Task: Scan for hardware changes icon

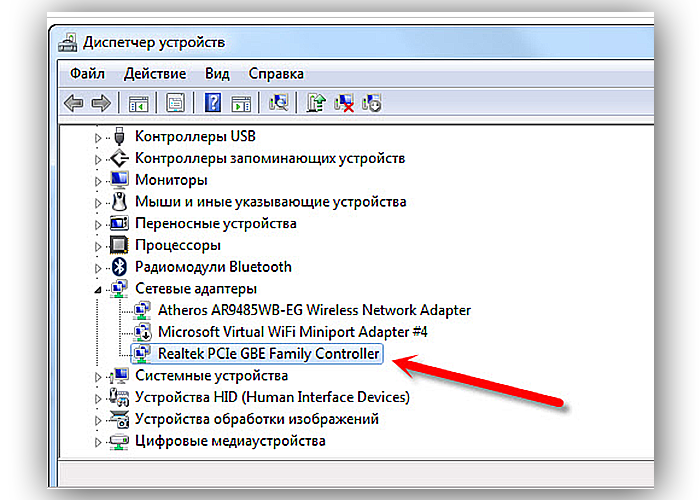Action: pyautogui.click(x=279, y=103)
